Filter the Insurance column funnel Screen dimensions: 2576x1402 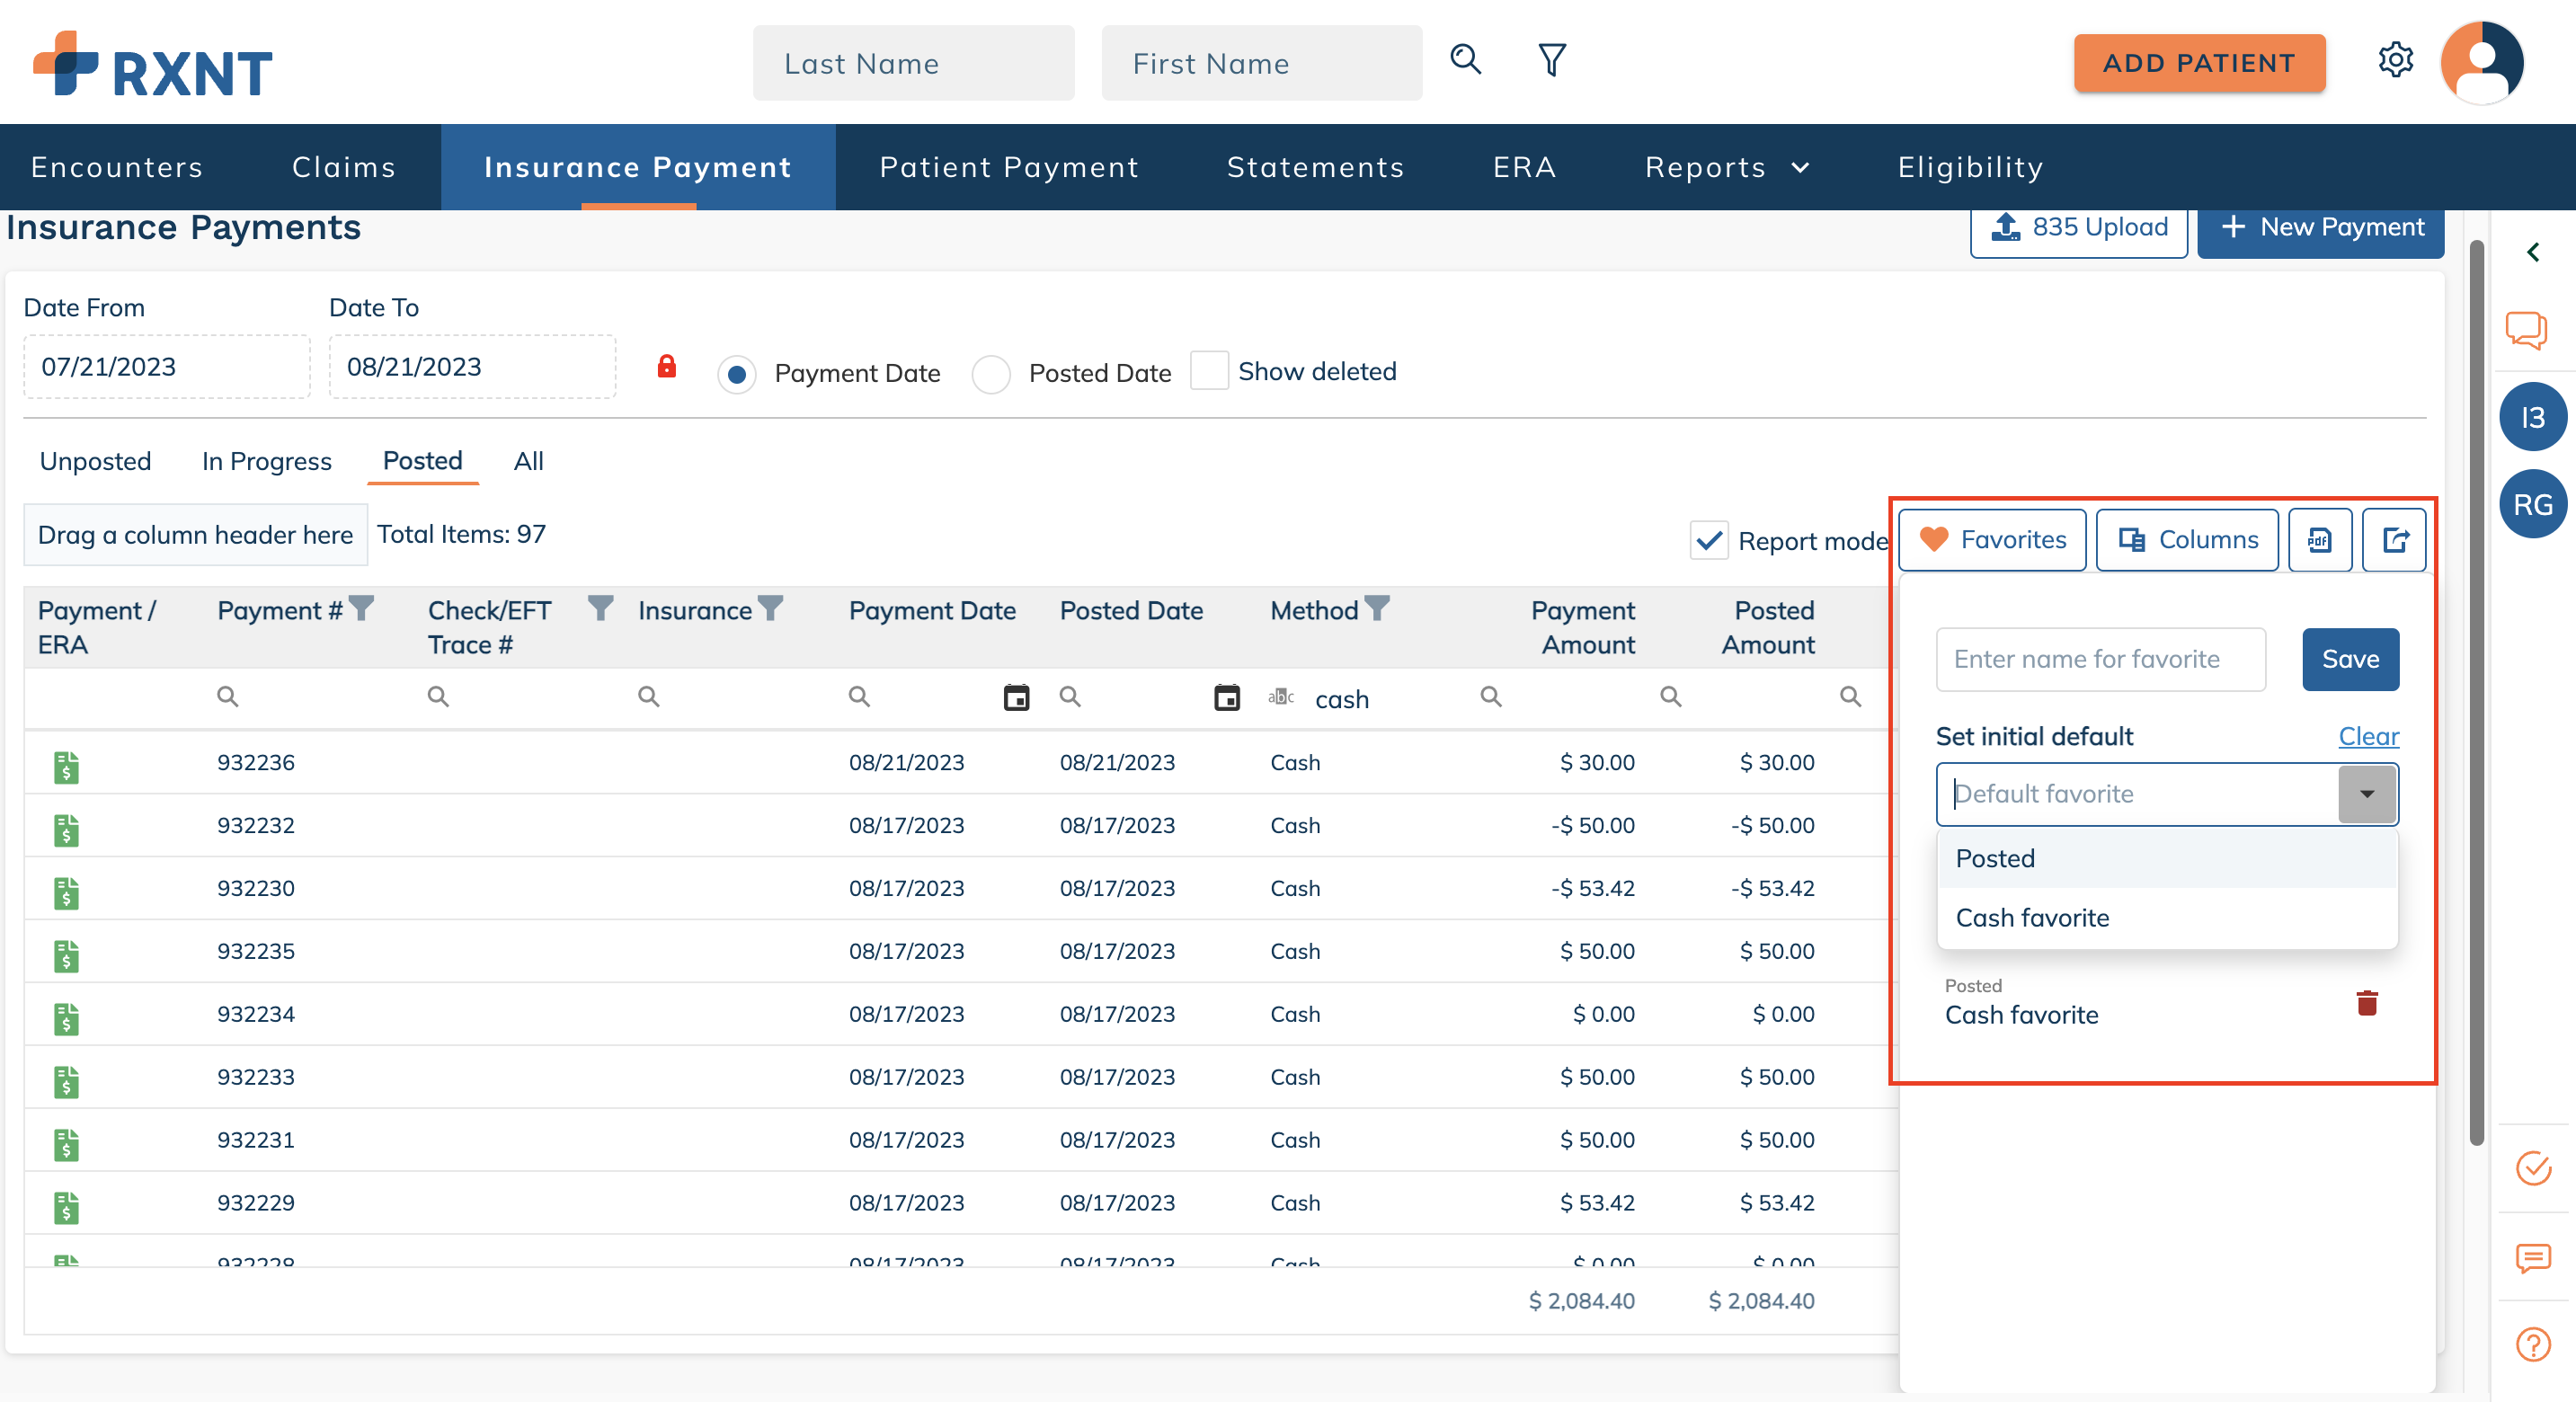click(x=770, y=607)
